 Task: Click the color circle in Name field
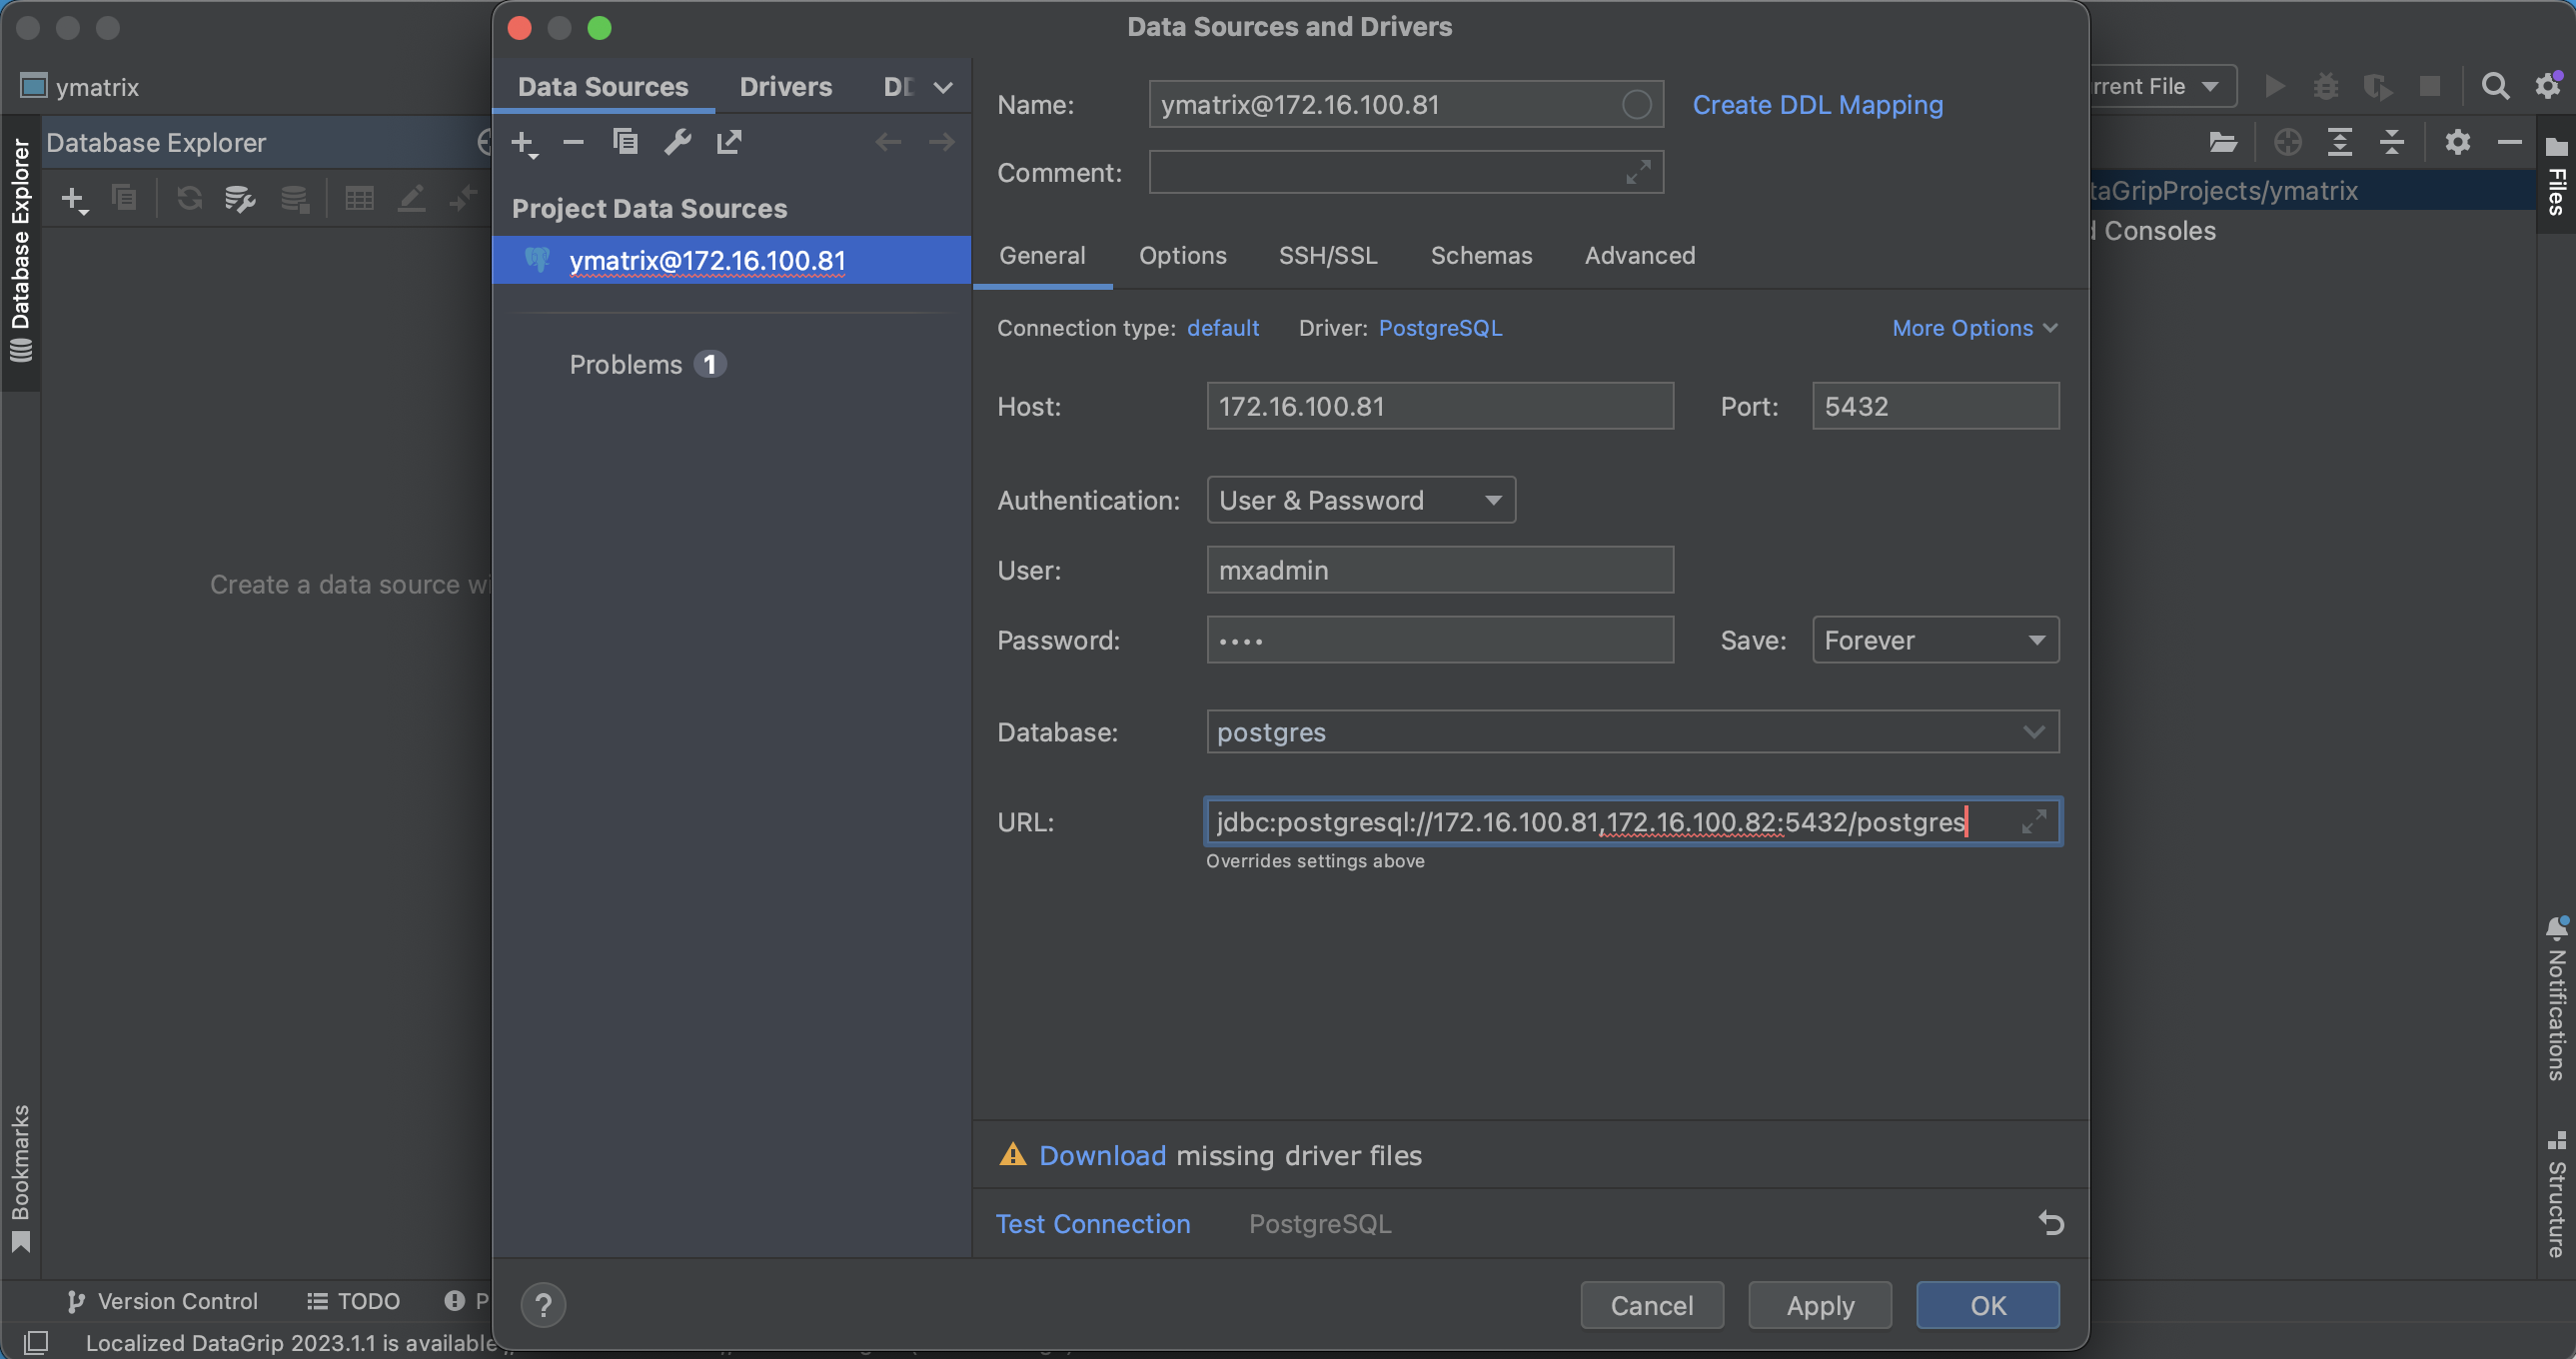[x=1636, y=105]
